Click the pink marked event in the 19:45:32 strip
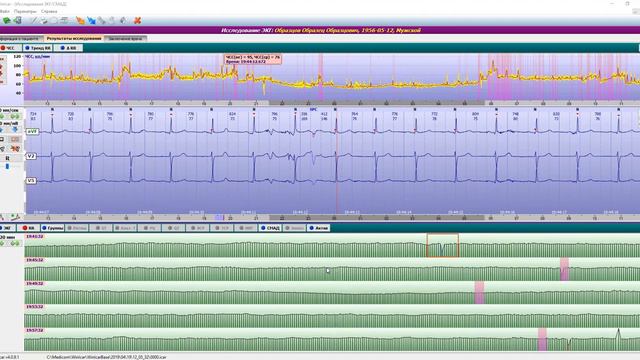Screen dimensions: 640x360 click(564, 269)
